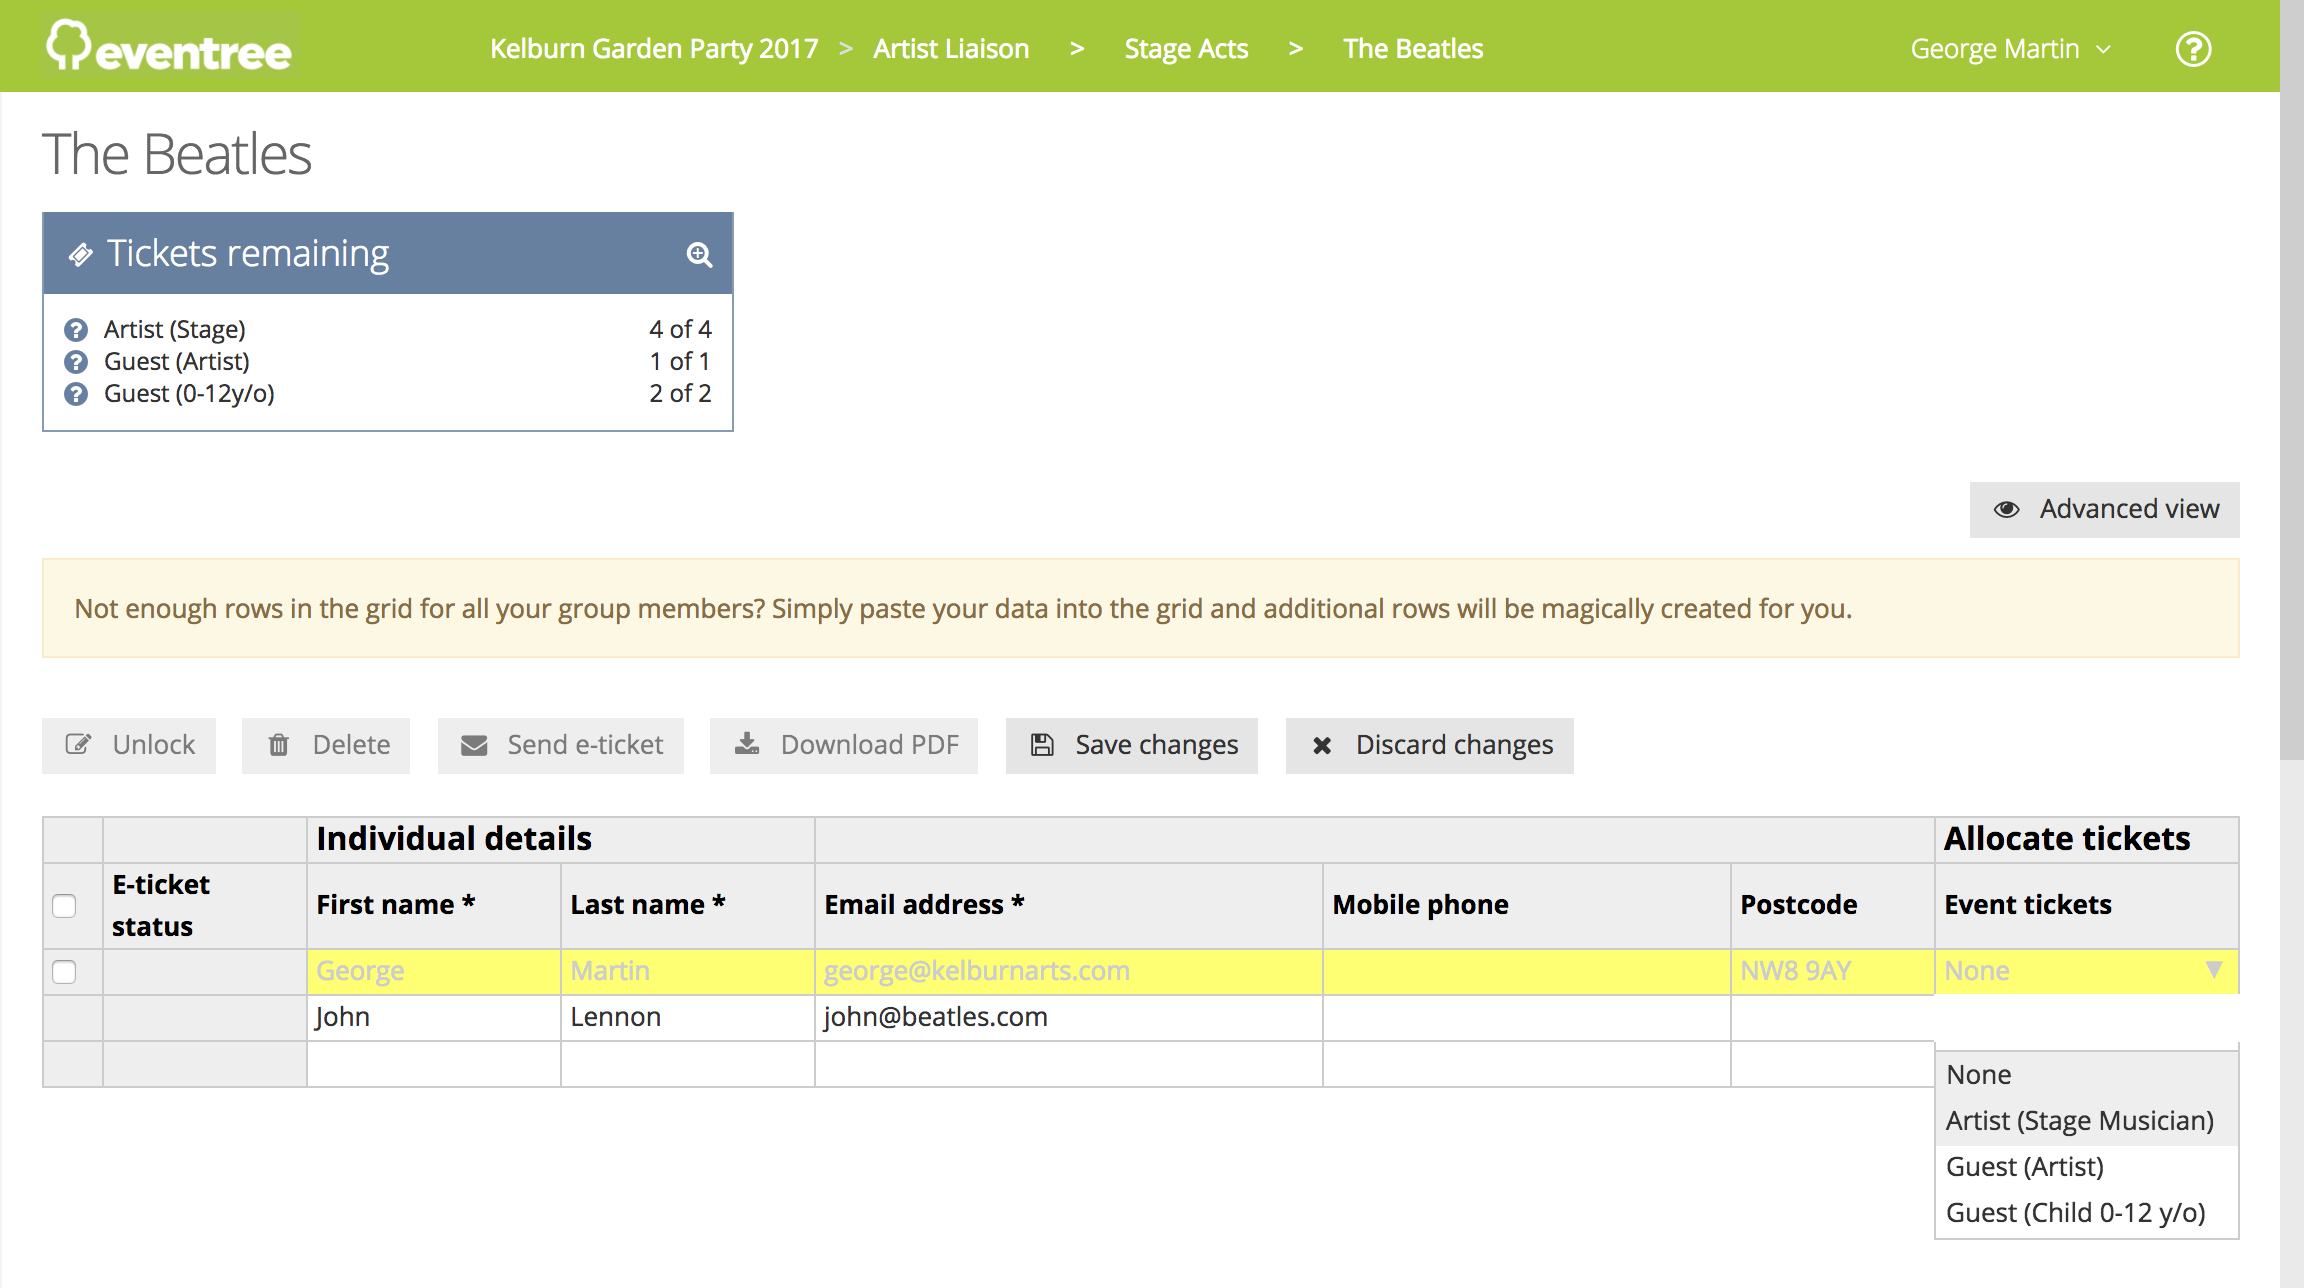This screenshot has height=1288, width=2304.
Task: Click Postcode cell NW8 9AY
Action: tap(1832, 971)
